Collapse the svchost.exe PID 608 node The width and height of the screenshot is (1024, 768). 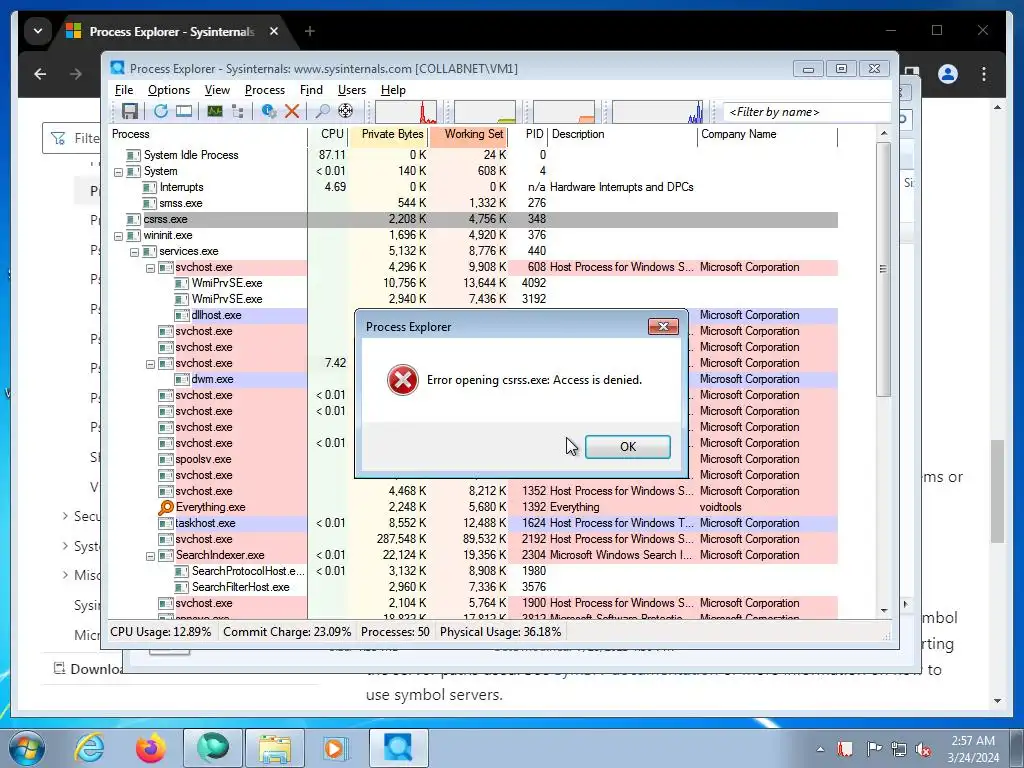pyautogui.click(x=150, y=268)
